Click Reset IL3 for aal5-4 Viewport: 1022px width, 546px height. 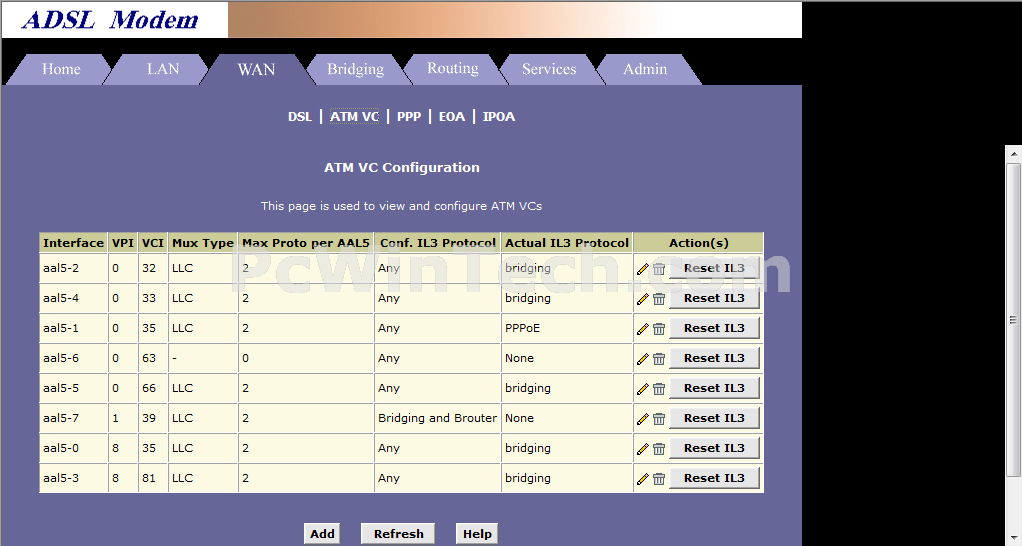coord(714,298)
